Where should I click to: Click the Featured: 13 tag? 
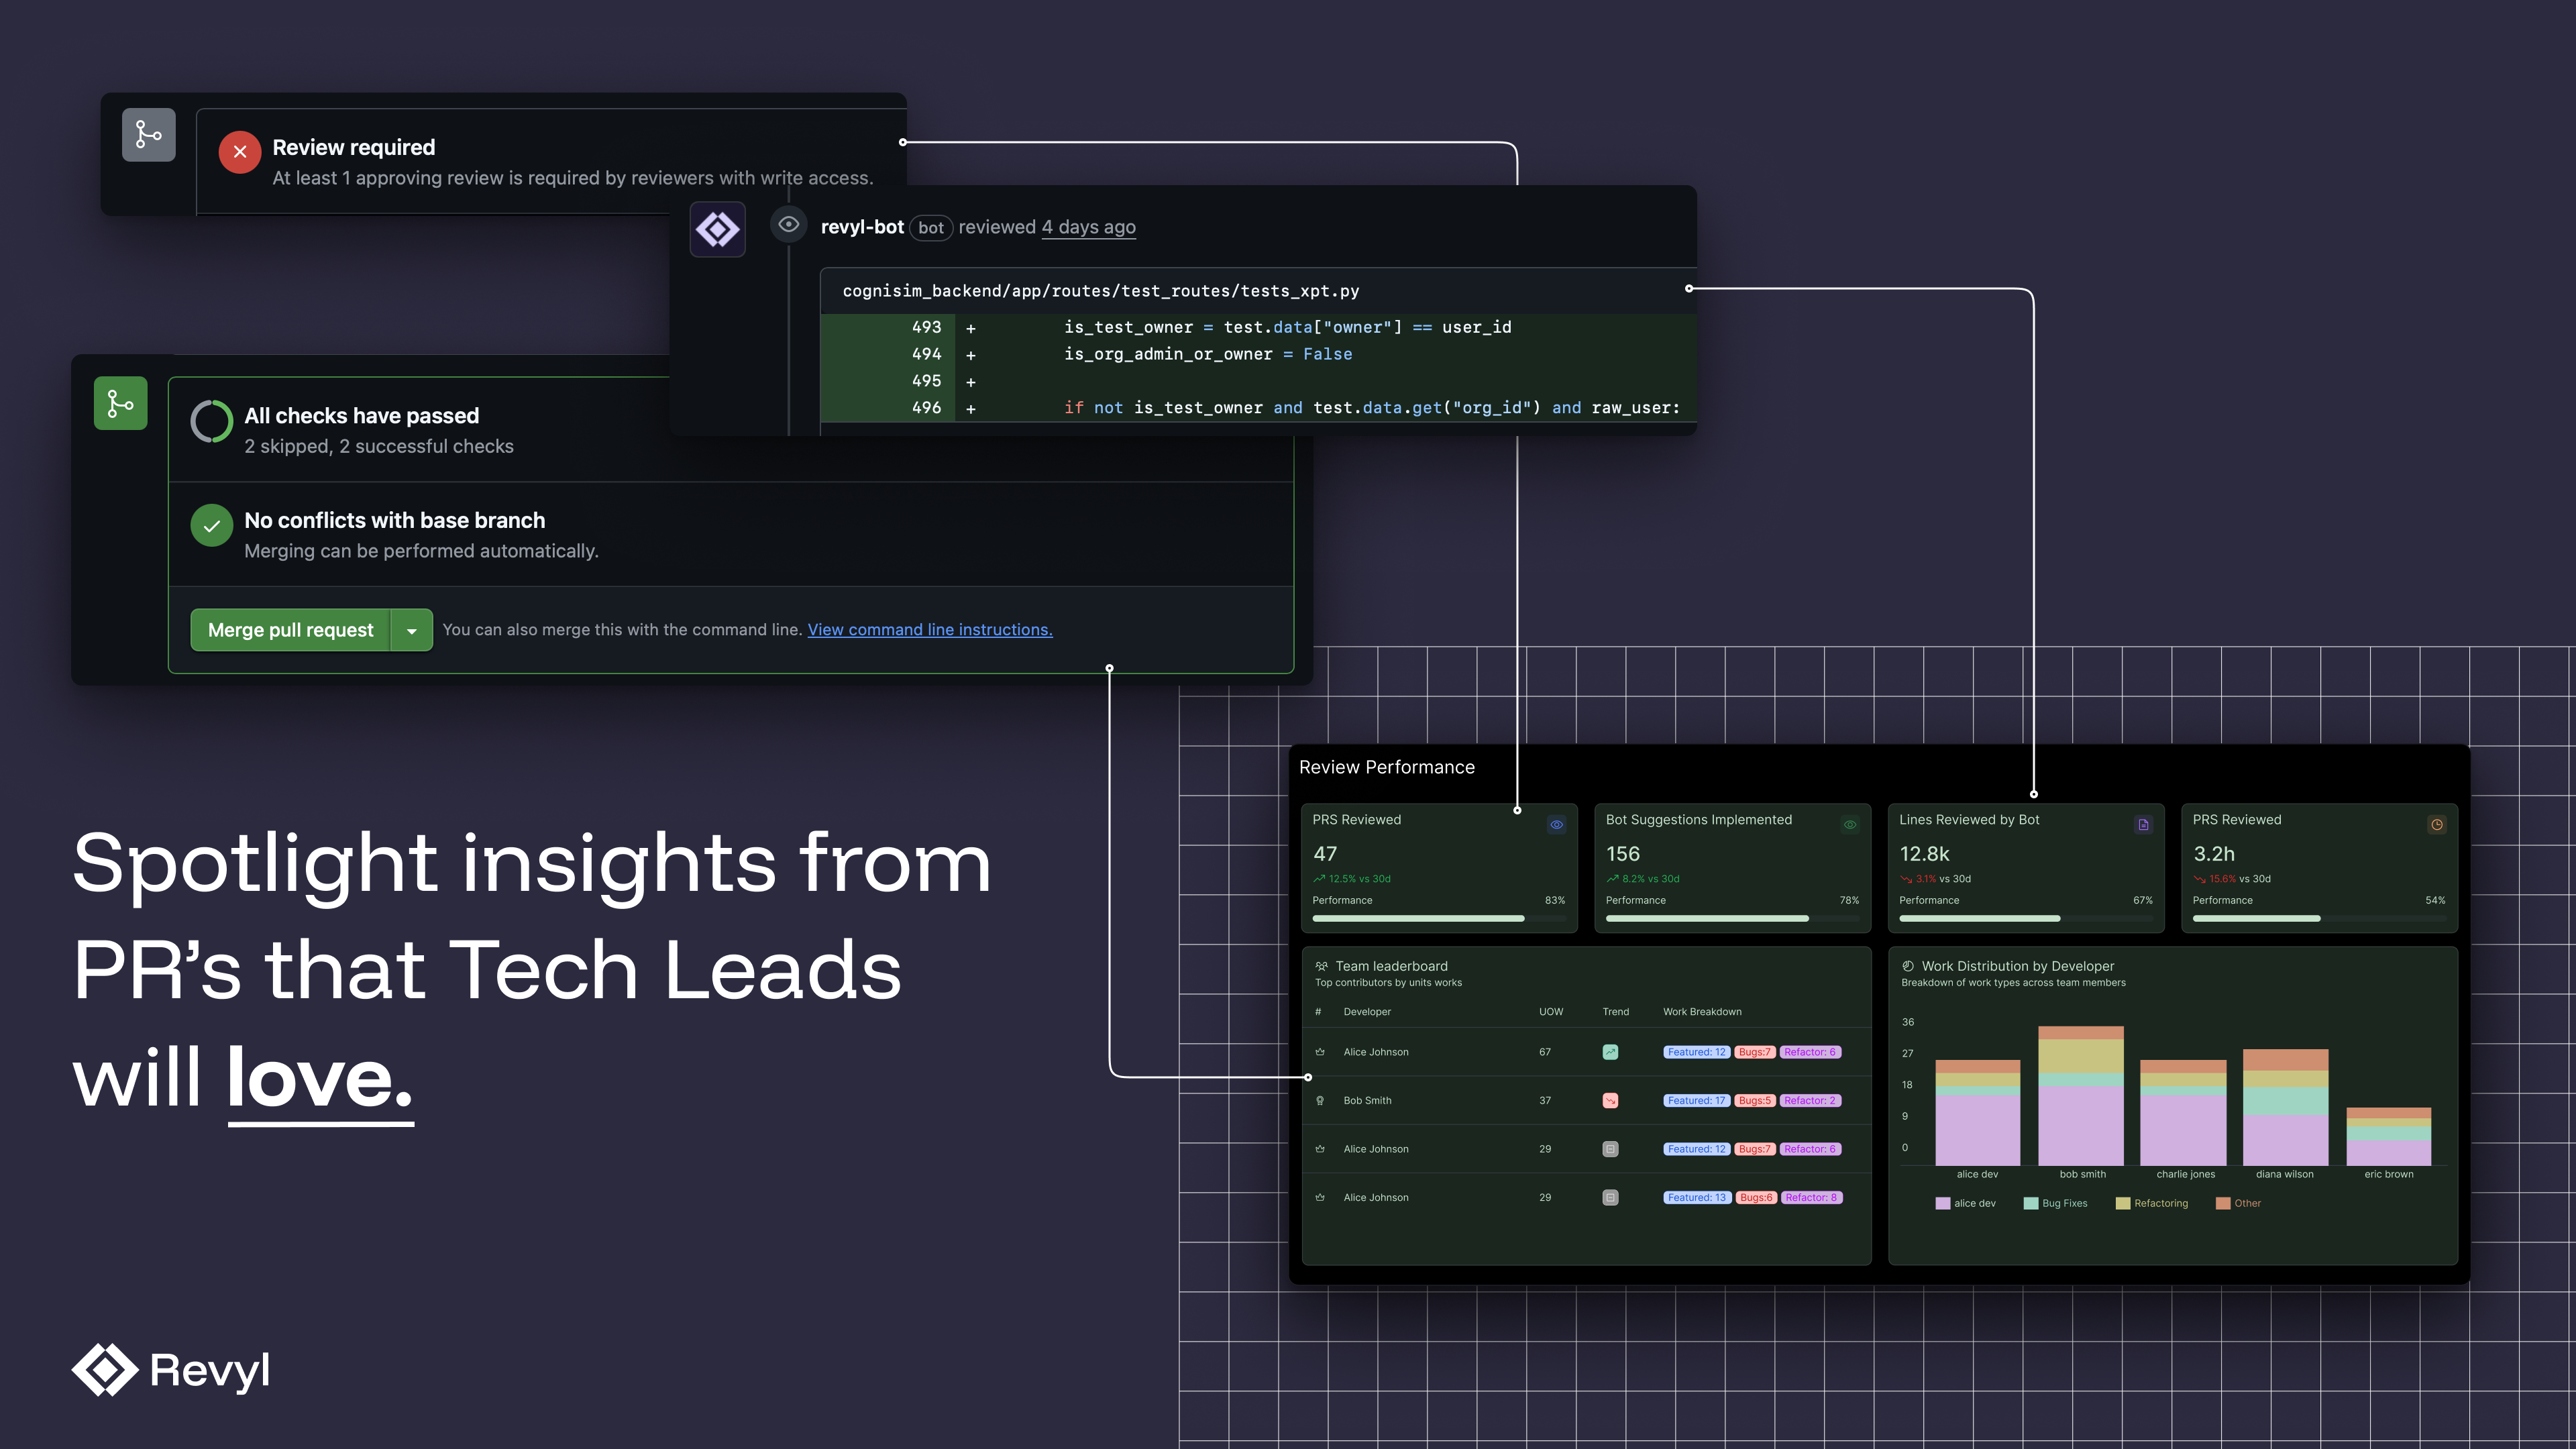click(1697, 1197)
